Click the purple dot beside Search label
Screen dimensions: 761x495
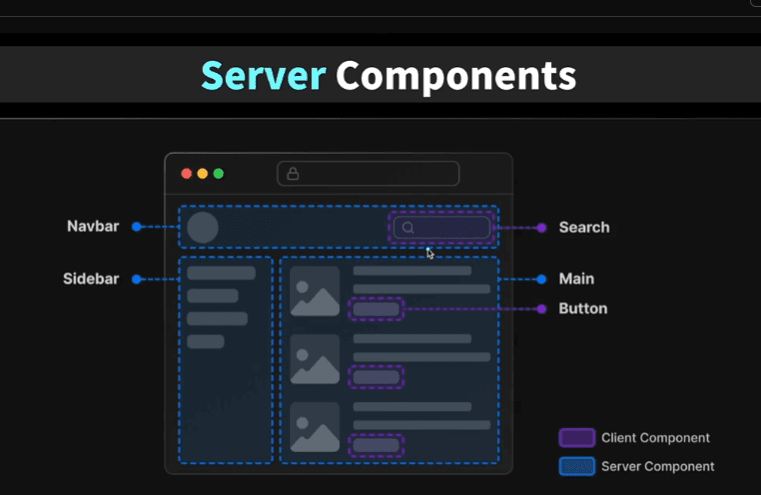click(x=542, y=228)
